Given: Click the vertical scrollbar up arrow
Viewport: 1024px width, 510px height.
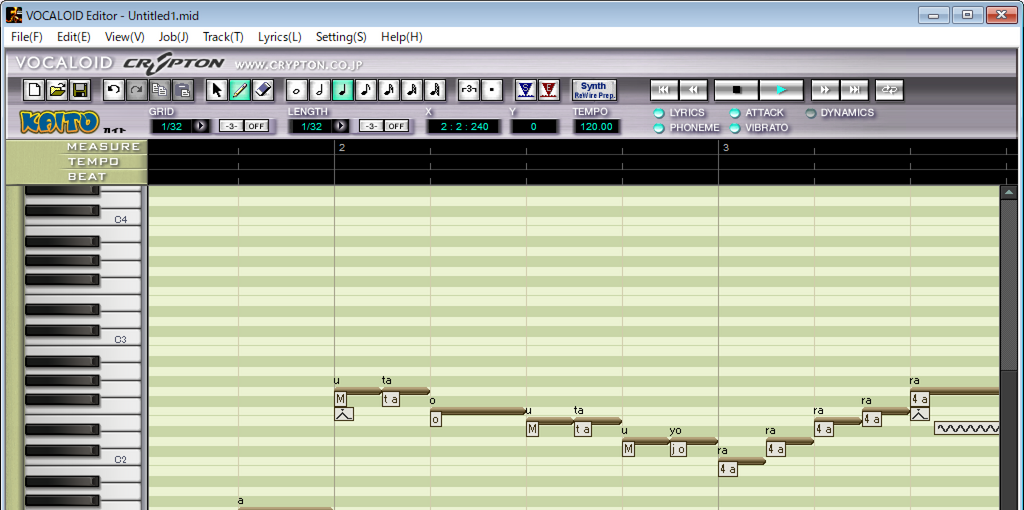Looking at the screenshot, I should tap(1009, 193).
